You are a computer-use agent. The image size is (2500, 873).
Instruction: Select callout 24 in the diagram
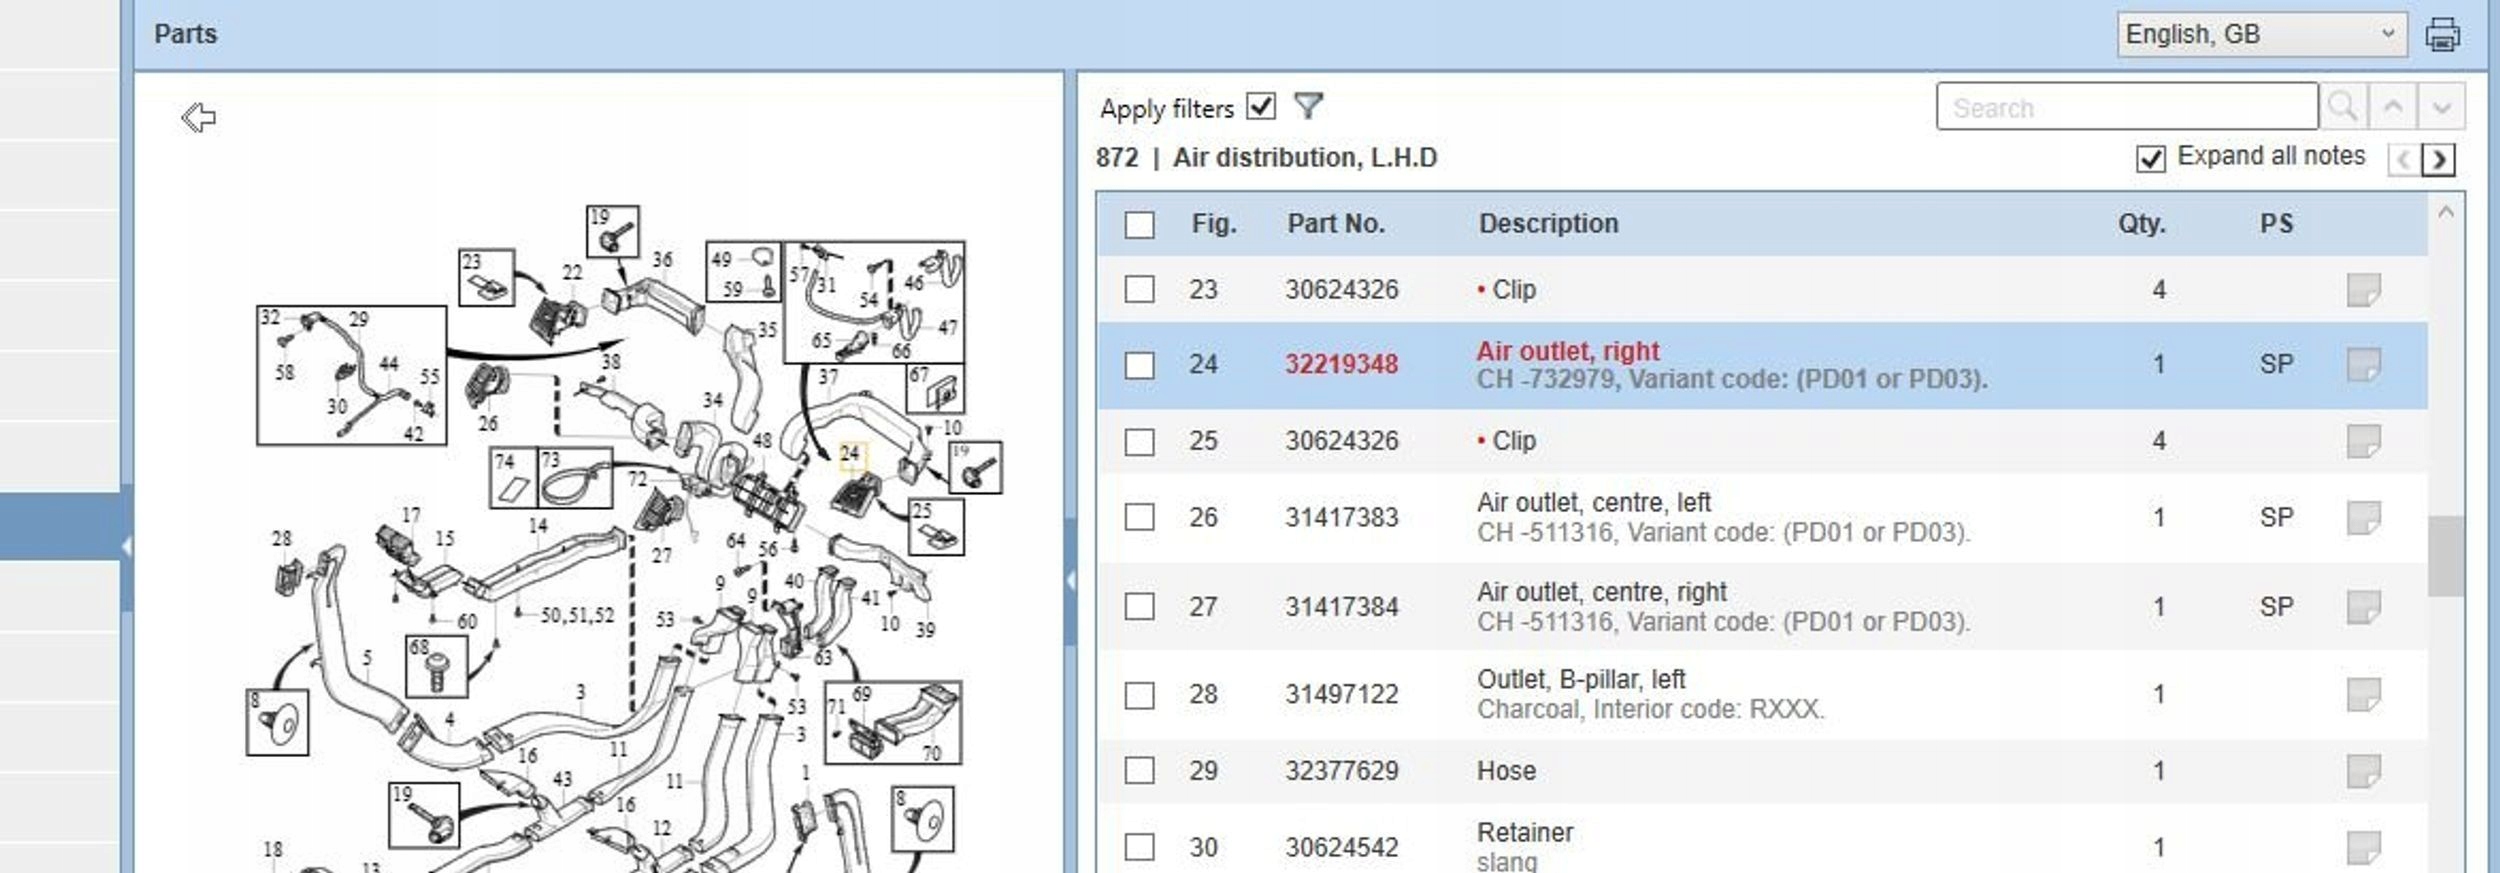[x=851, y=455]
